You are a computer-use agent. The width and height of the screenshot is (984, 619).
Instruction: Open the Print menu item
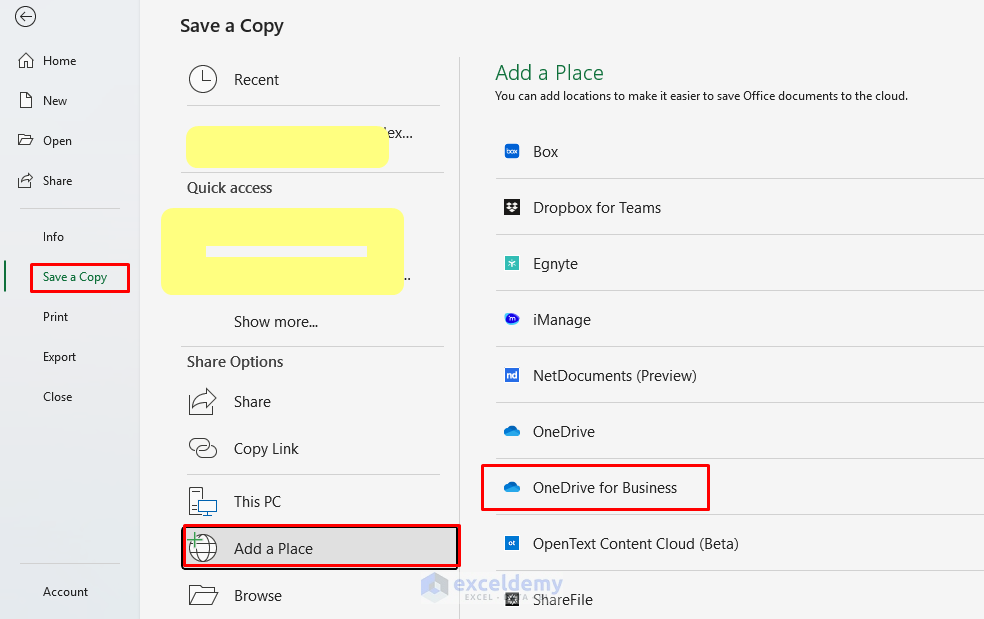click(55, 316)
